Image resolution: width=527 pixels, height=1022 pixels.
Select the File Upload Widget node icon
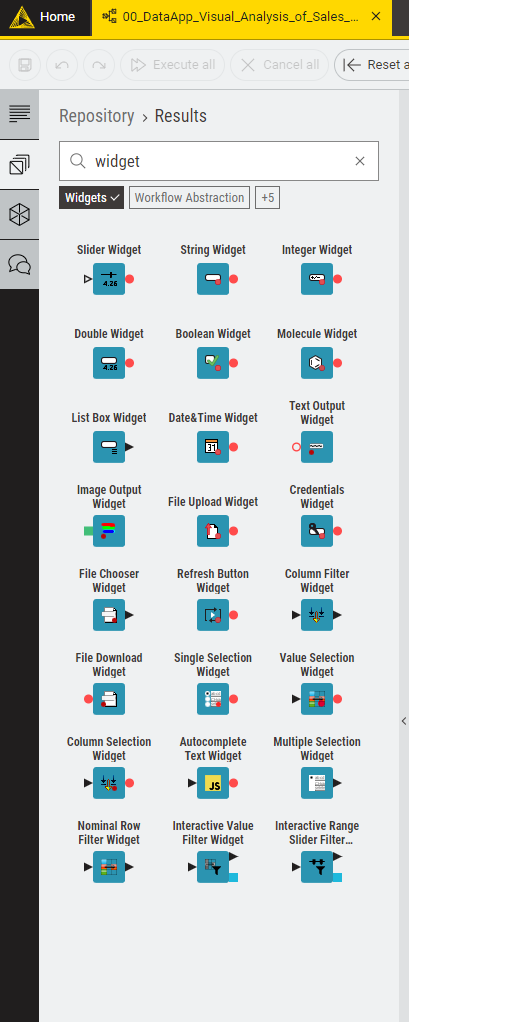(x=213, y=531)
